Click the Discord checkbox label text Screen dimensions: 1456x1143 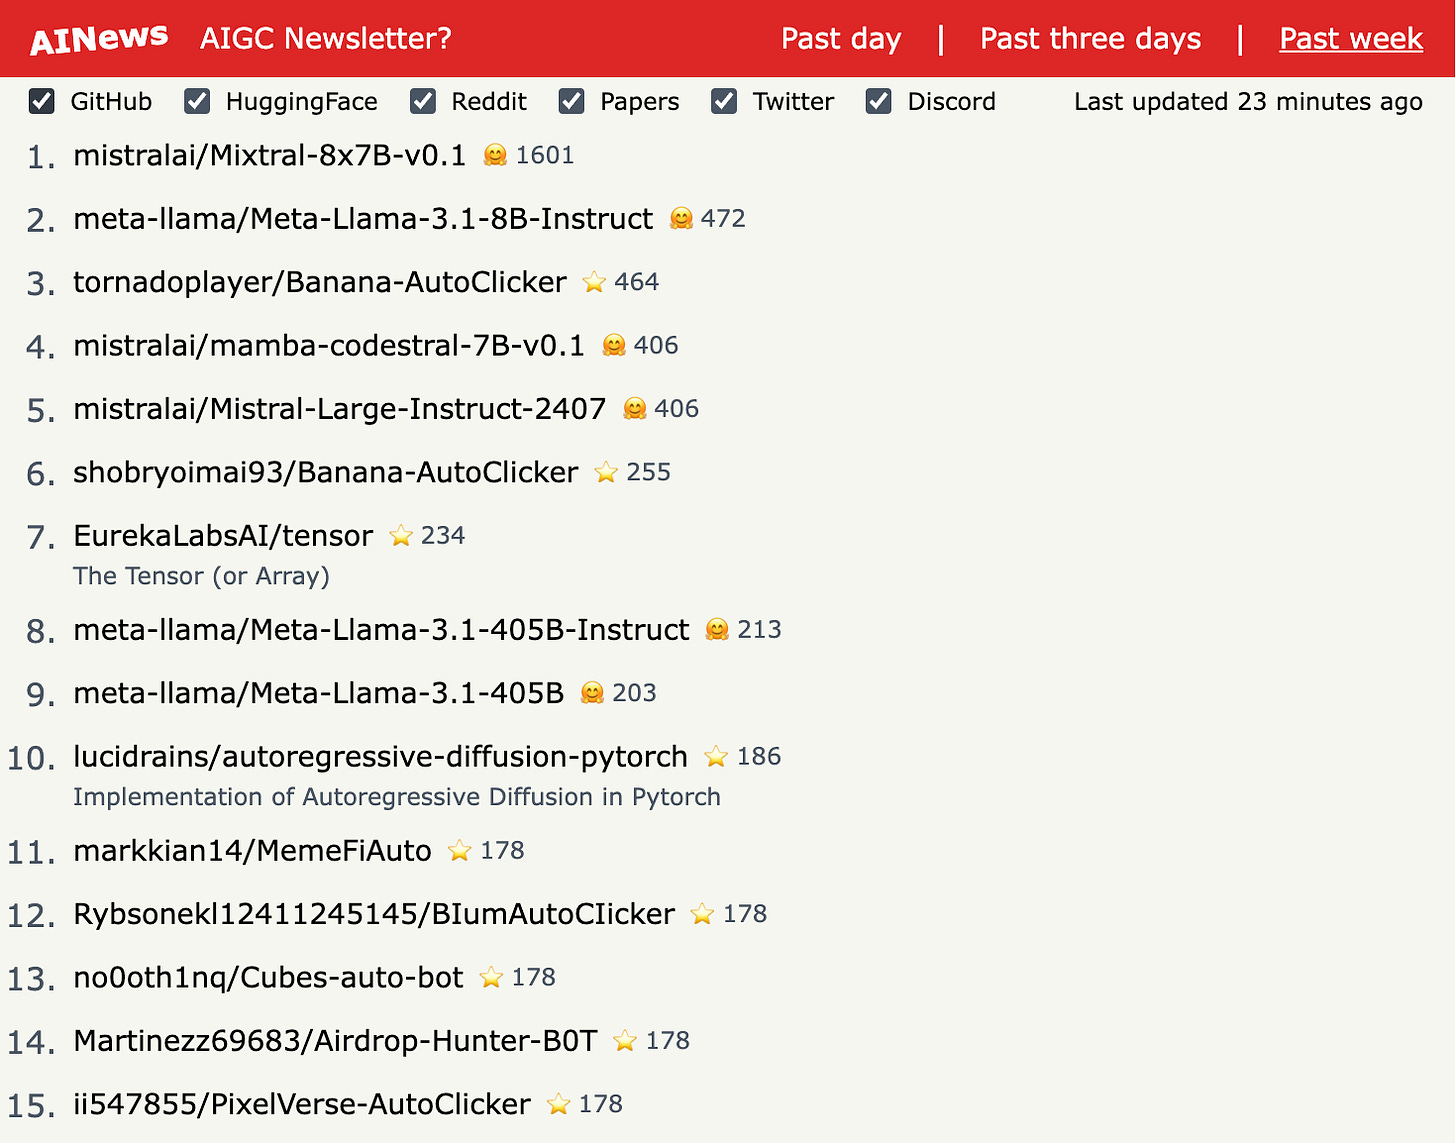952,101
